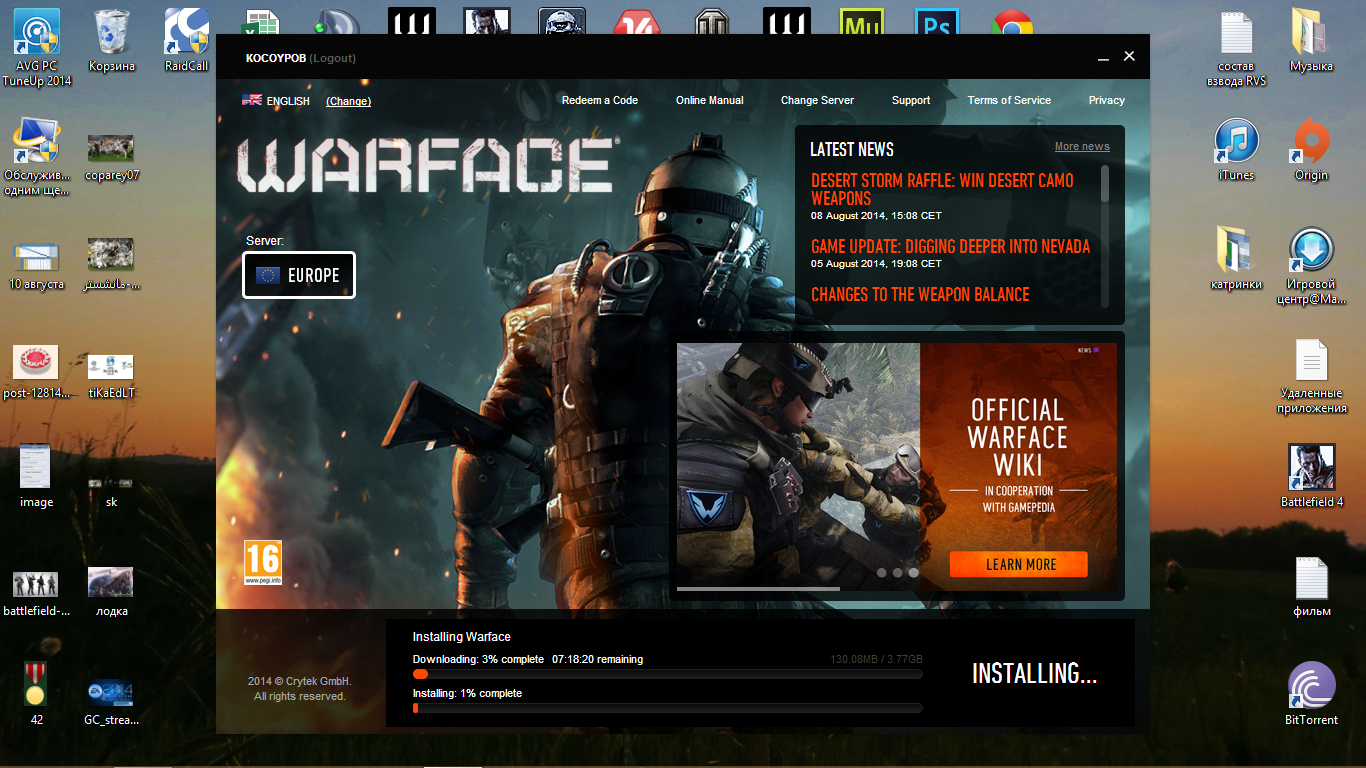Open the 'Game Update: Digging Deeper into Nevada' article

950,246
